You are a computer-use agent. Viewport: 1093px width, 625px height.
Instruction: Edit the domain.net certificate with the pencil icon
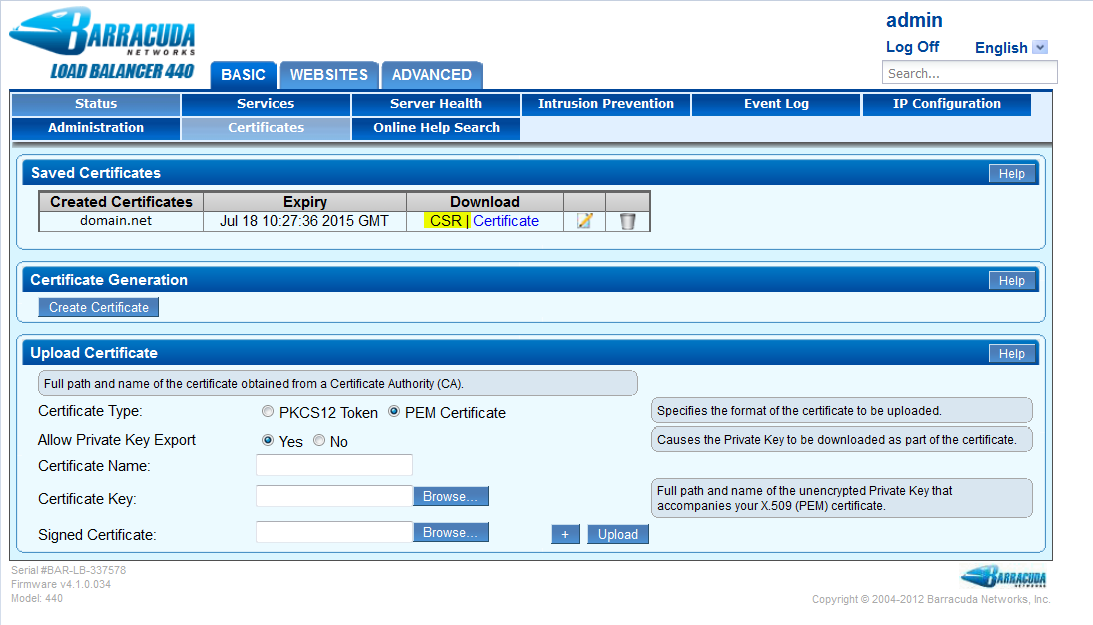click(x=585, y=221)
